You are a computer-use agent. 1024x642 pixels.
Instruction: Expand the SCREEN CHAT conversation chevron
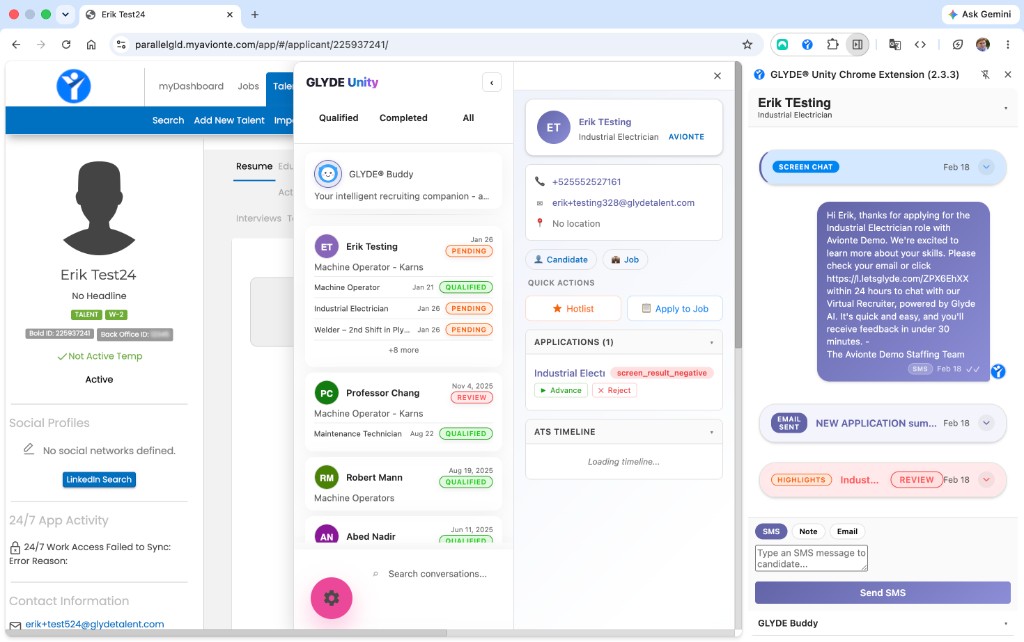pos(986,167)
